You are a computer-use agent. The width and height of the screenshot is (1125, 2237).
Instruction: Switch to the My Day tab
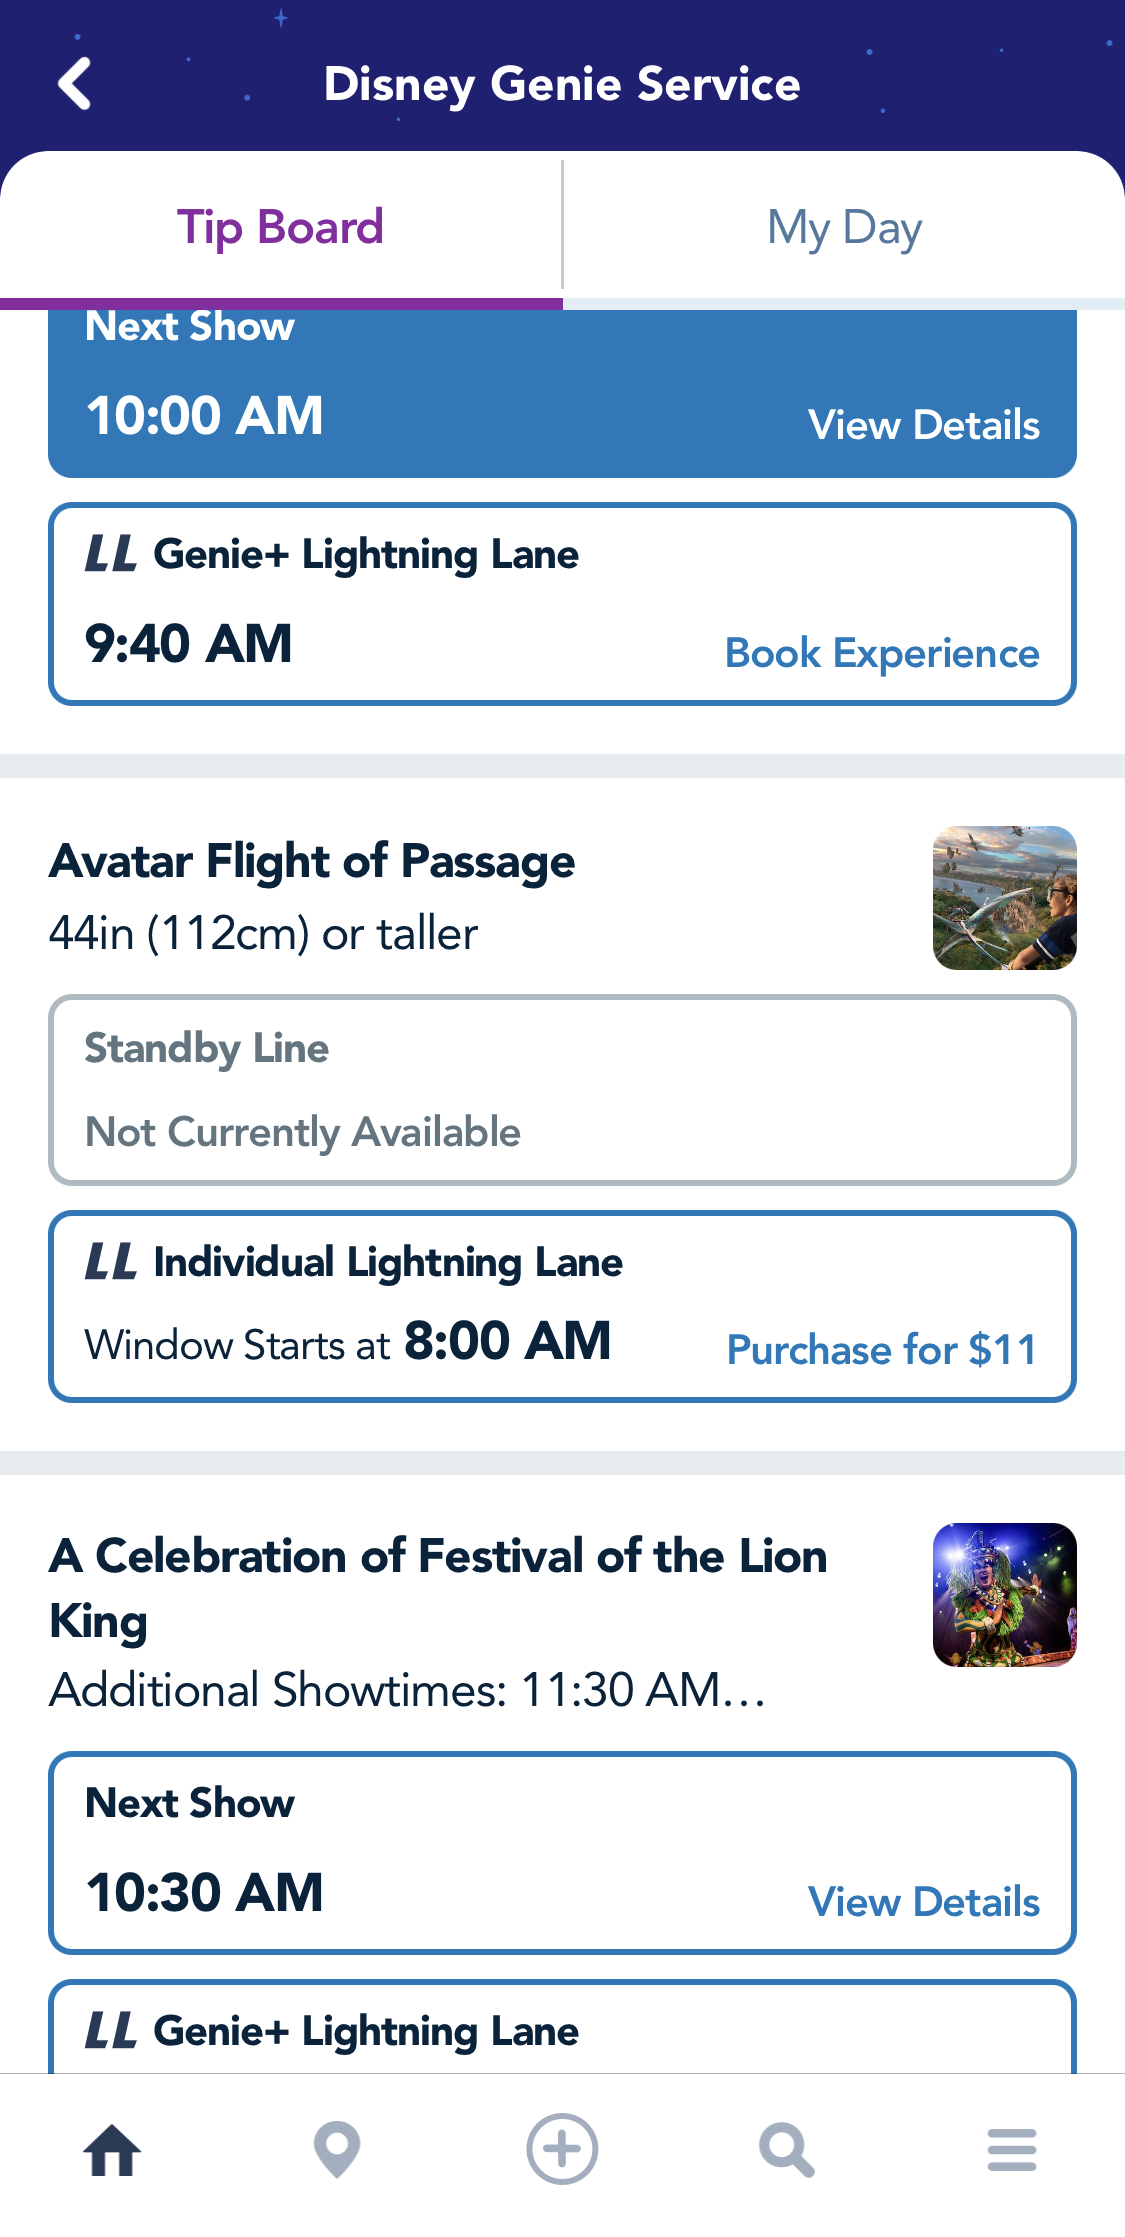[x=844, y=228]
